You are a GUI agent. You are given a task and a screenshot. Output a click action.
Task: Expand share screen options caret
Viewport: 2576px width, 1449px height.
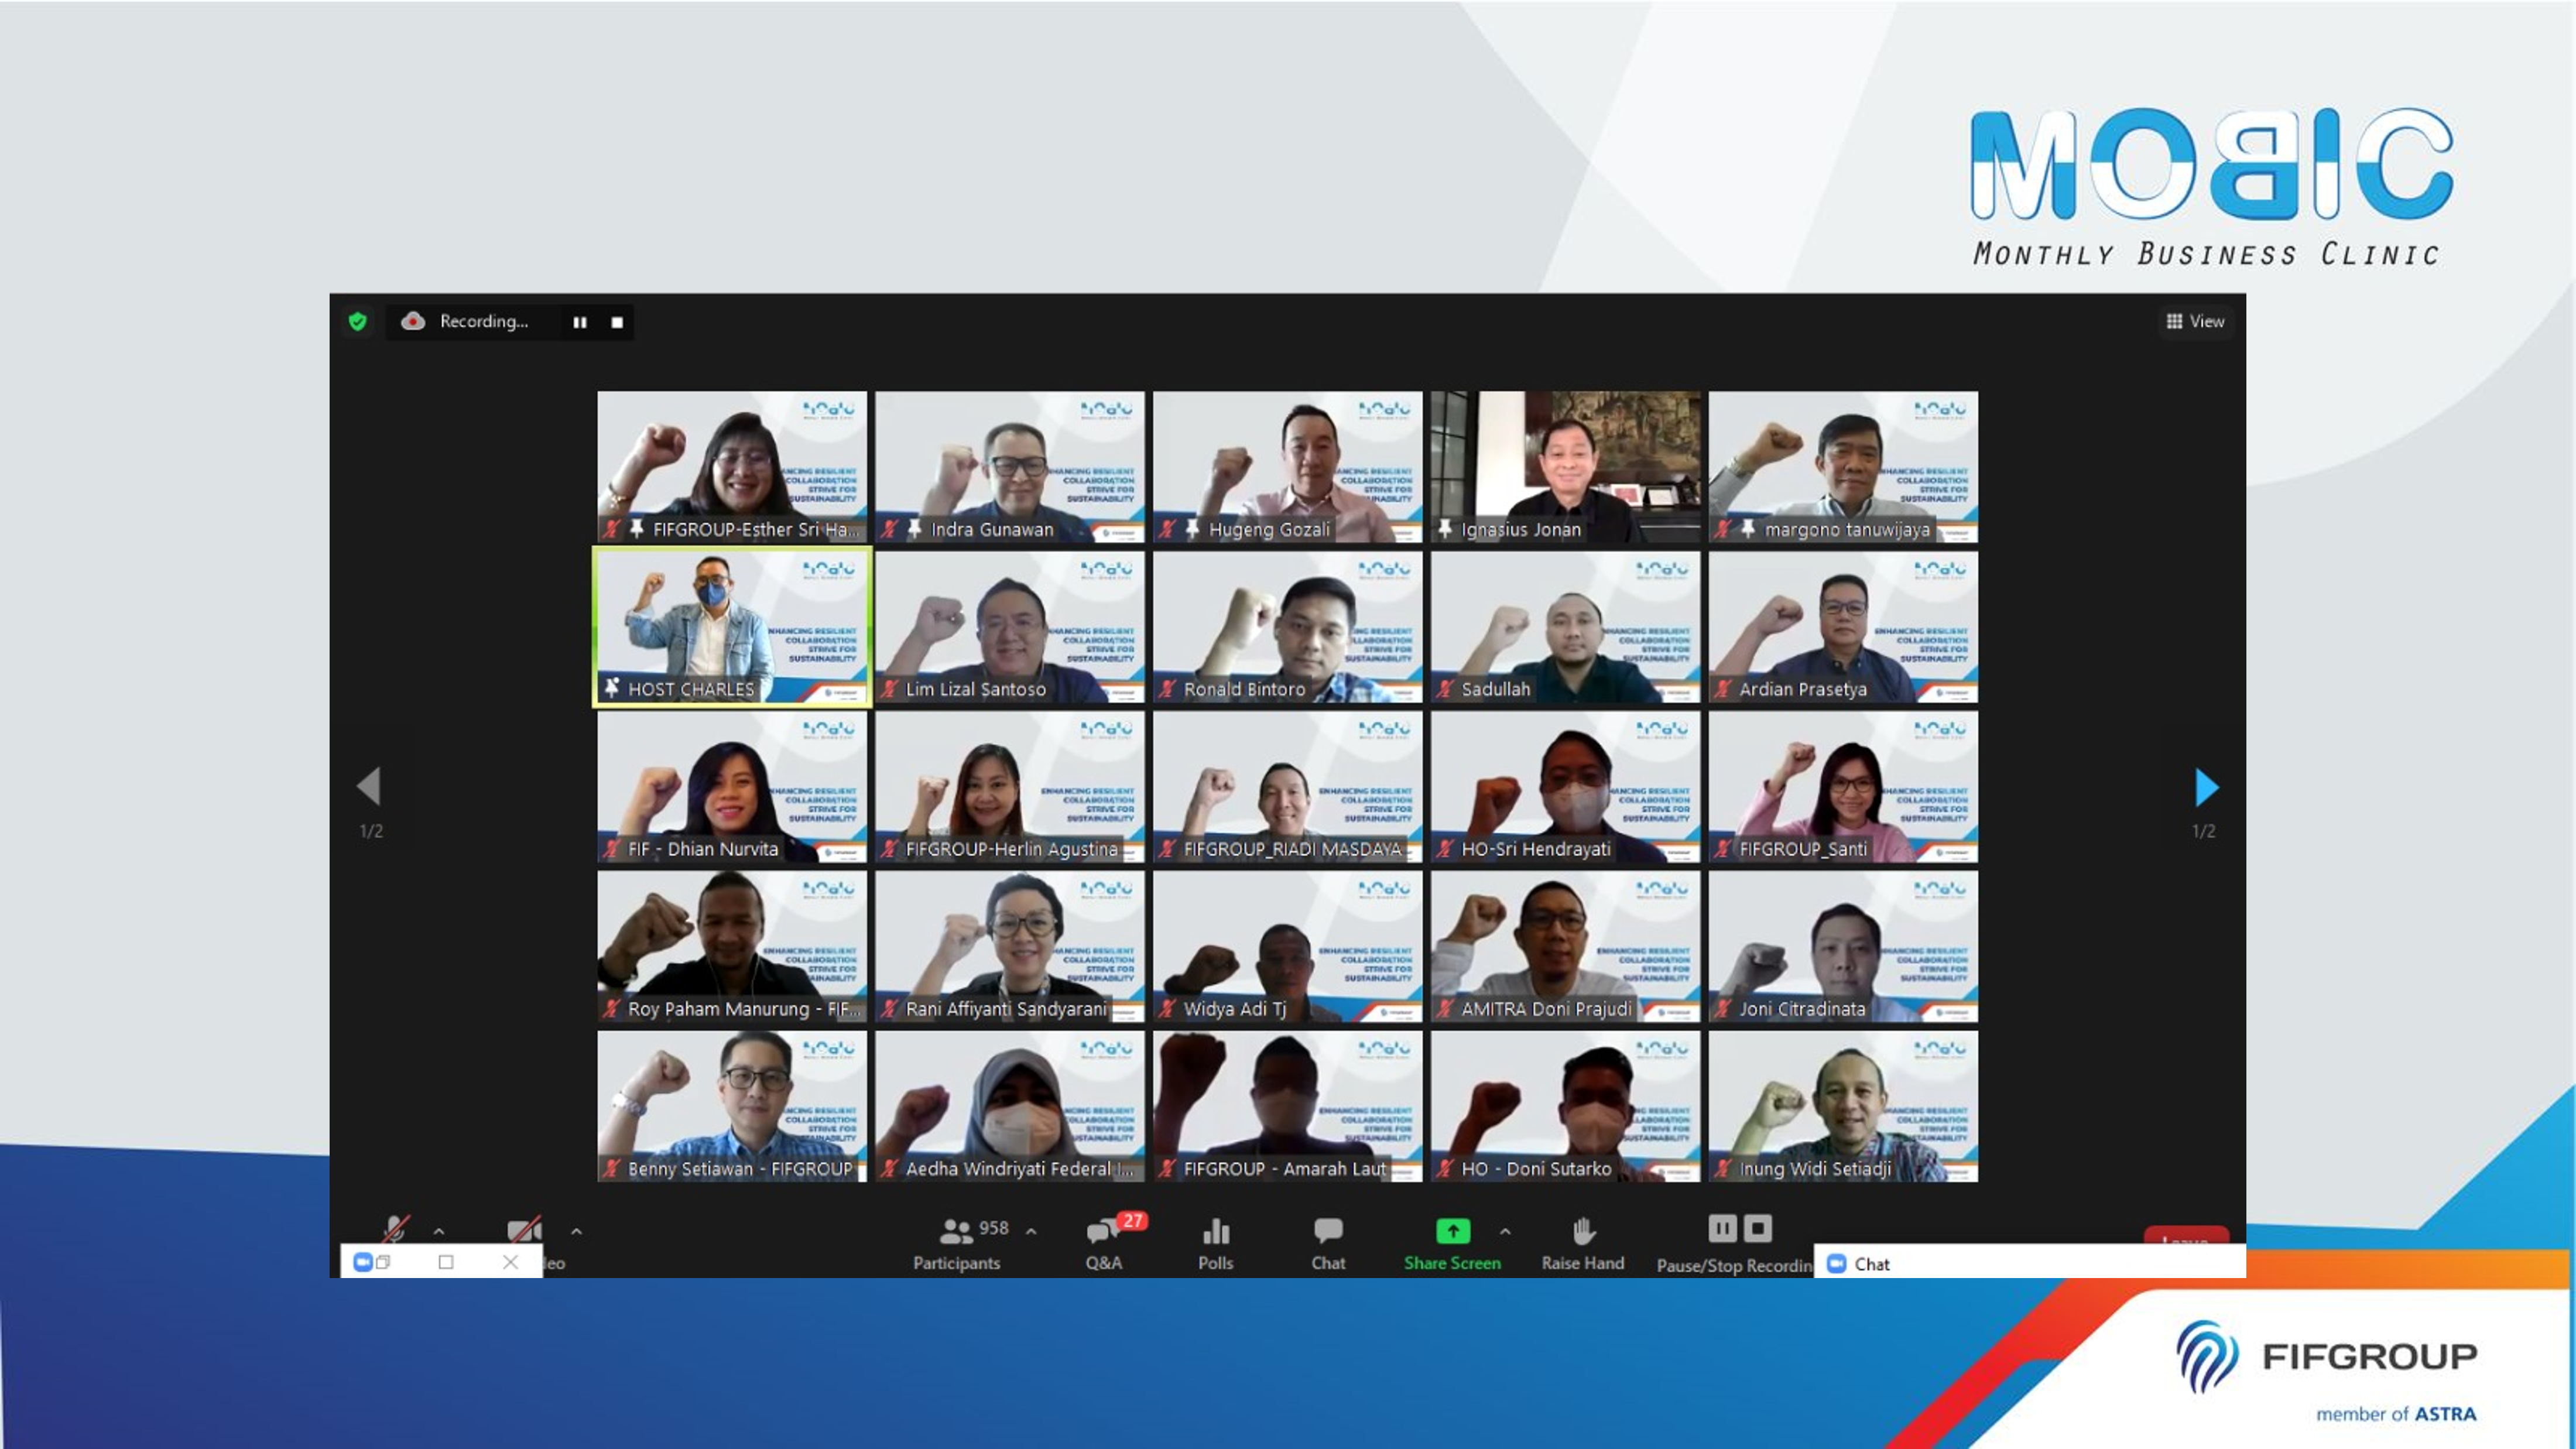(x=1505, y=1232)
